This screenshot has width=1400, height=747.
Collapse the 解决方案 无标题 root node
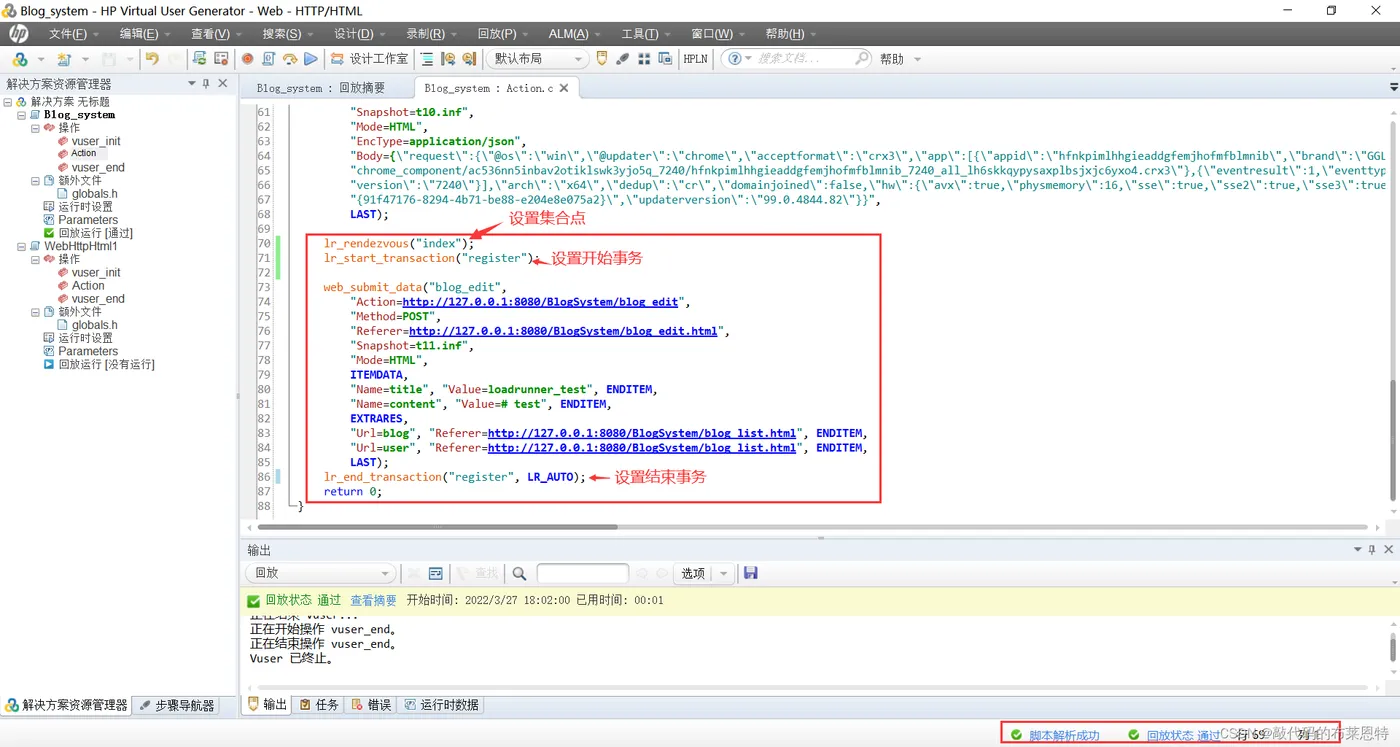(x=8, y=102)
